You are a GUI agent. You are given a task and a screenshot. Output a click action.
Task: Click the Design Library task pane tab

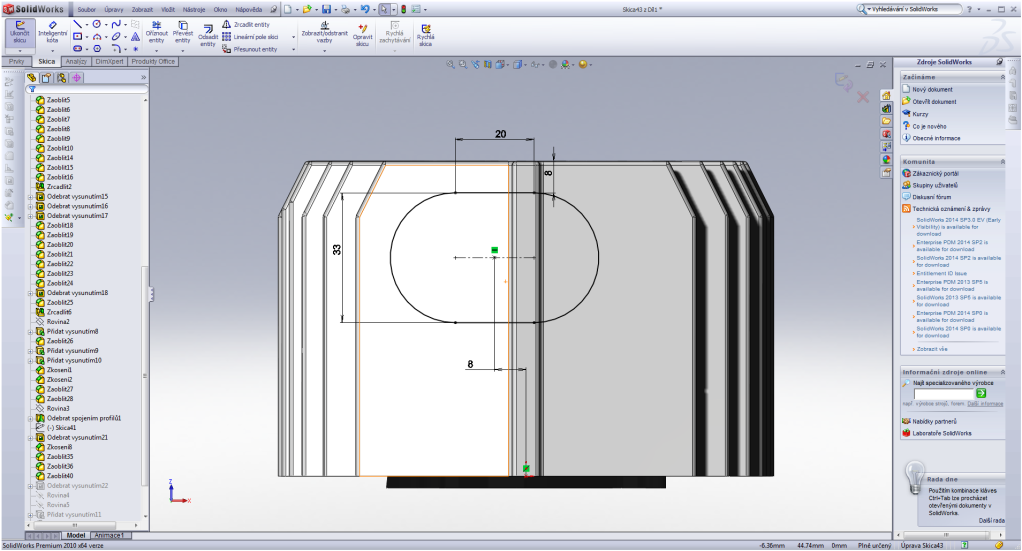tap(886, 108)
